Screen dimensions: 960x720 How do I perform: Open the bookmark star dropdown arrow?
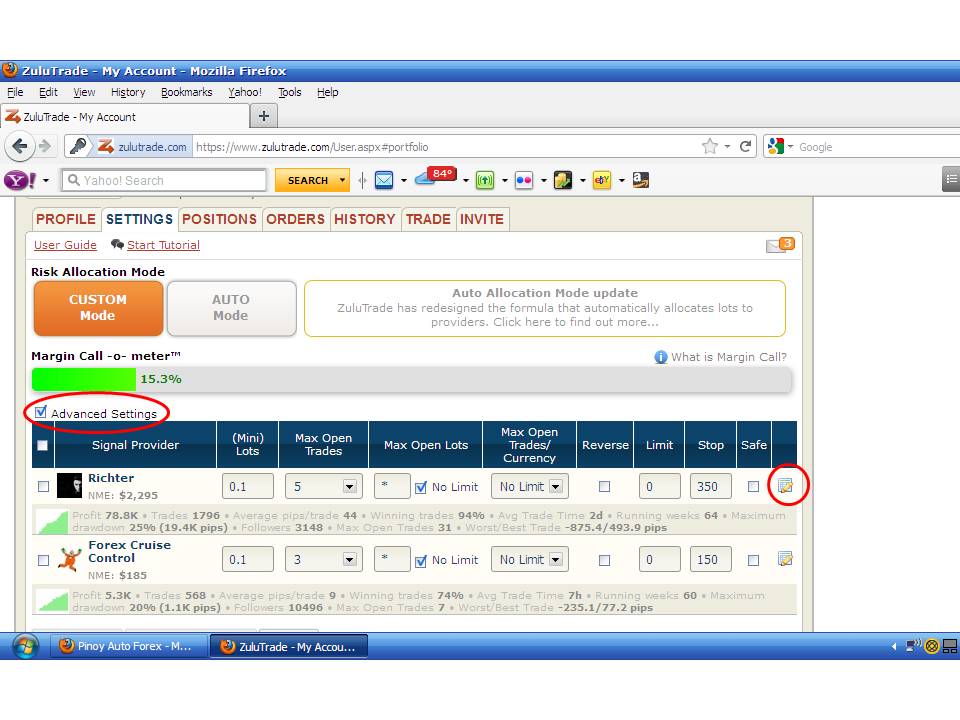pos(727,146)
